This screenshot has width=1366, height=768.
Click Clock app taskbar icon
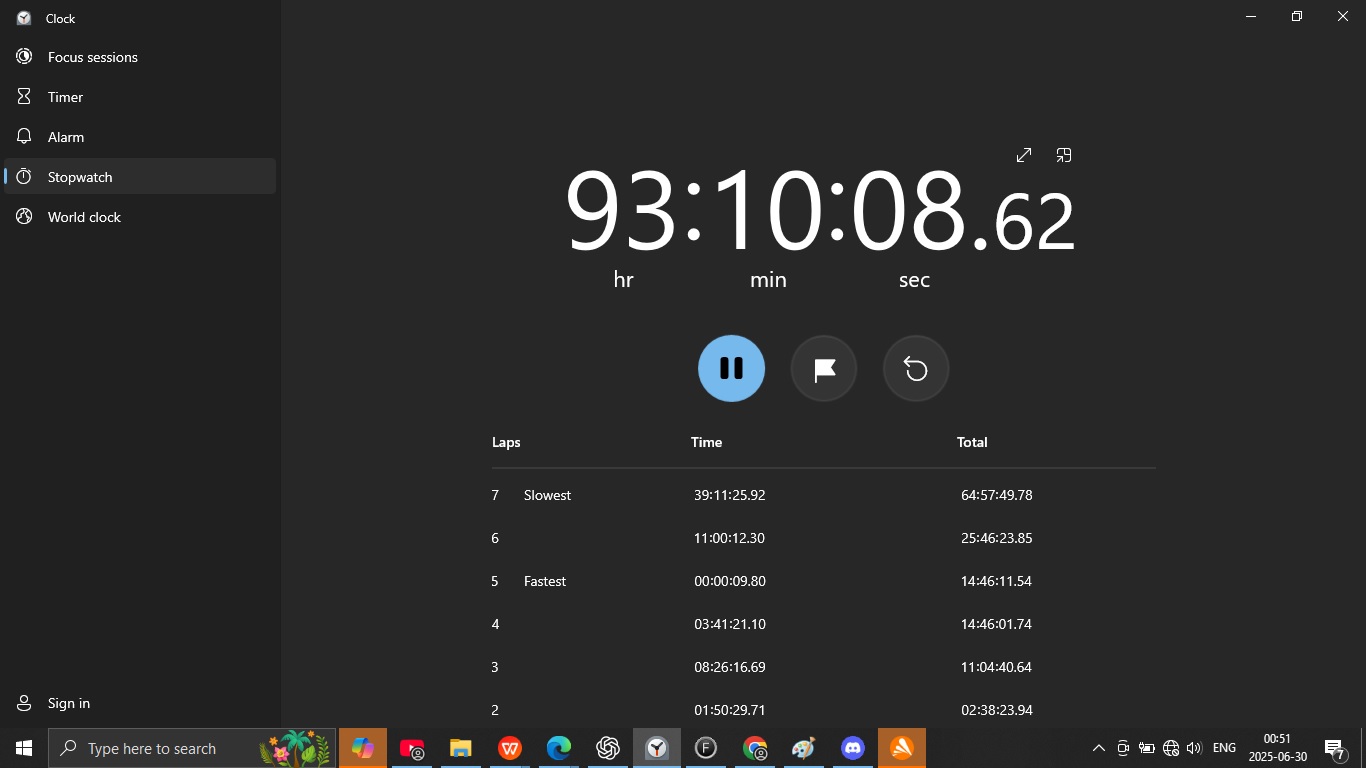tap(657, 748)
